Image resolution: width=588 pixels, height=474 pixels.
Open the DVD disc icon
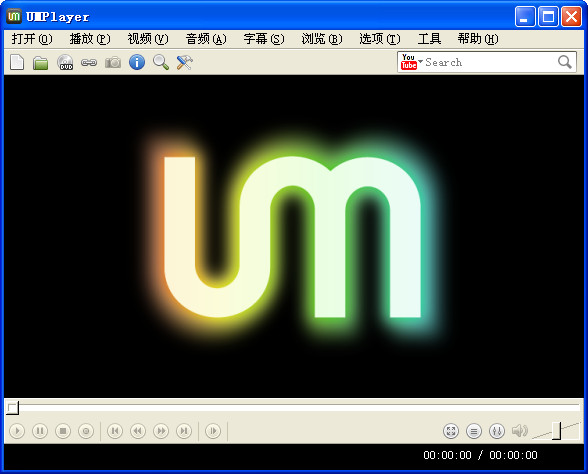coord(65,62)
